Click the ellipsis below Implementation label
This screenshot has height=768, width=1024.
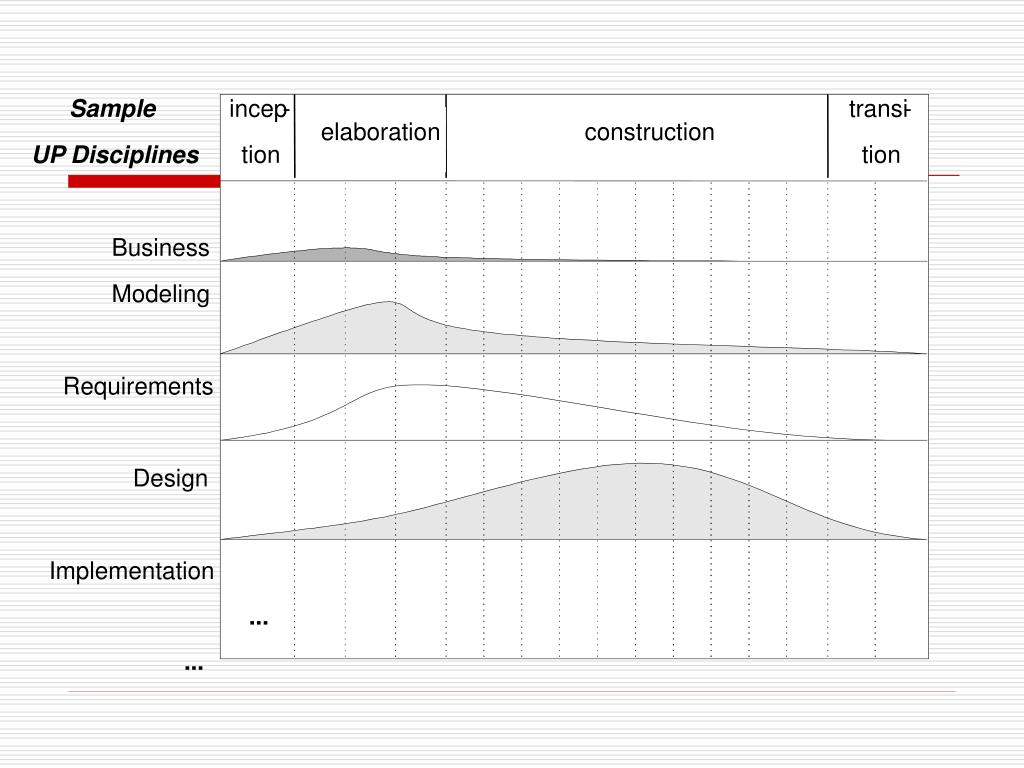point(194,668)
